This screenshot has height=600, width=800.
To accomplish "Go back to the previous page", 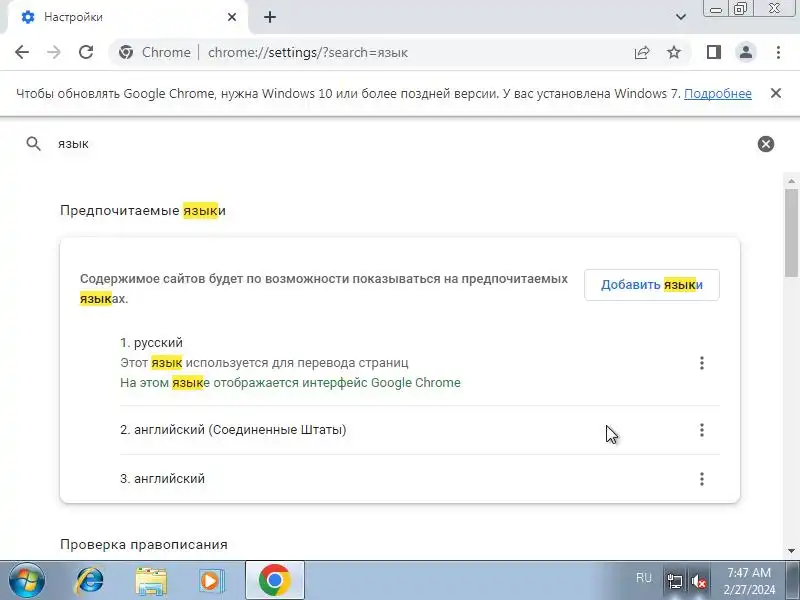I will tap(22, 52).
